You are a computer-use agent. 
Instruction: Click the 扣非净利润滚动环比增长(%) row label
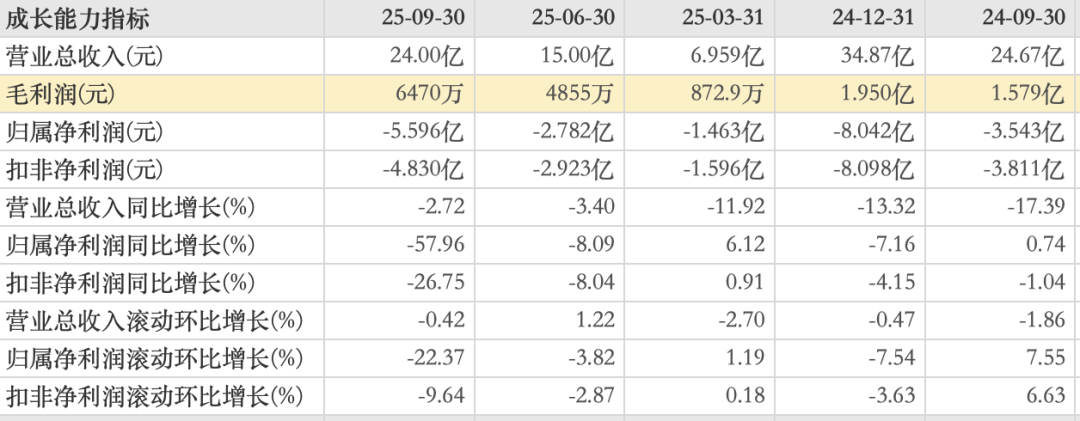click(x=153, y=396)
